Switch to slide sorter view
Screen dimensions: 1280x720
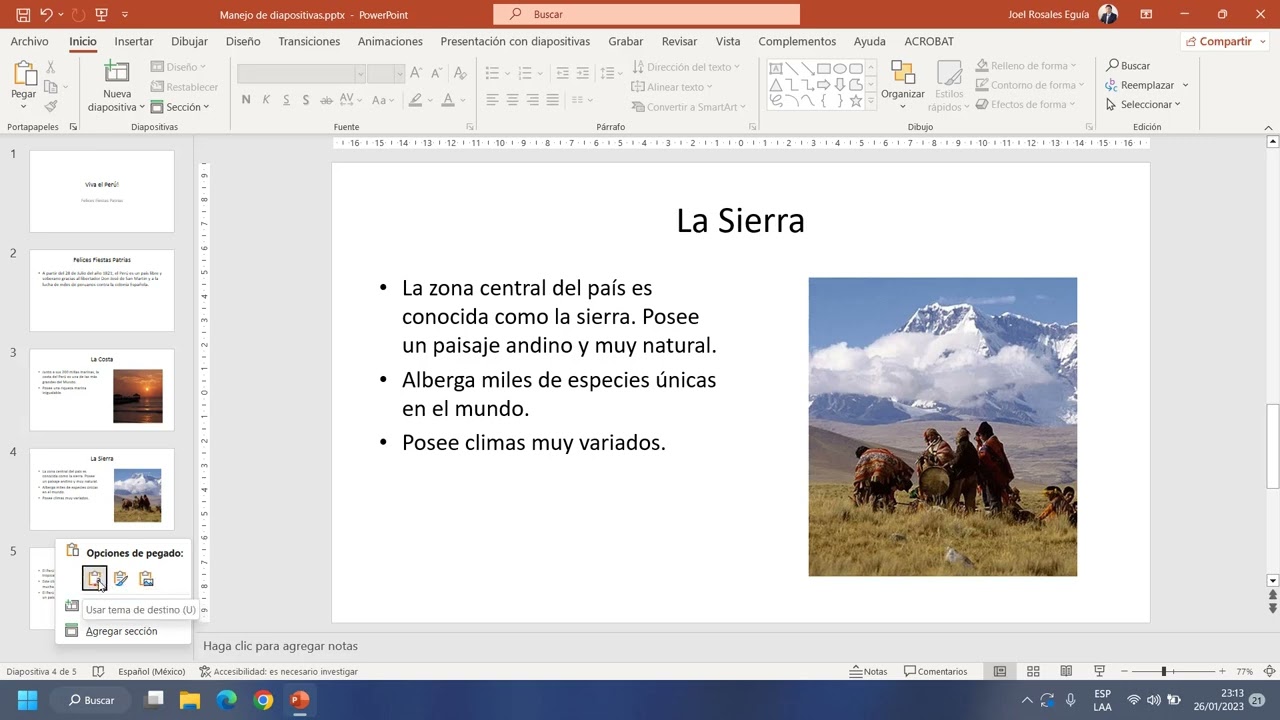tap(1033, 671)
